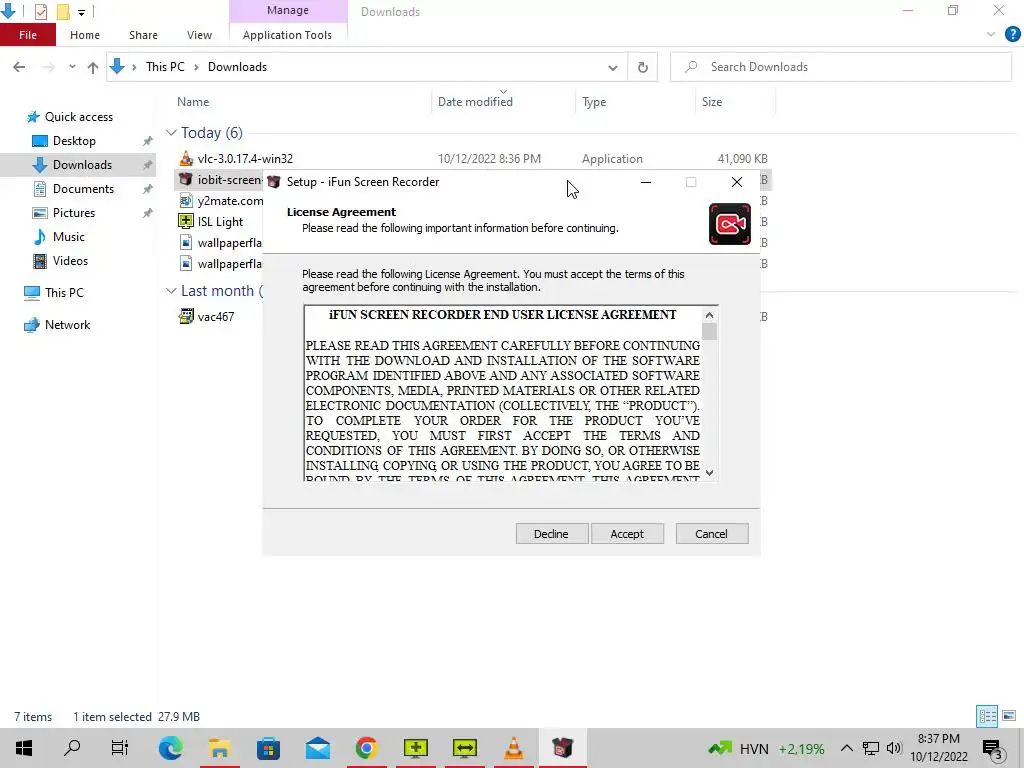Switch to the Share ribbon tab
The height and width of the screenshot is (768, 1024).
click(143, 35)
